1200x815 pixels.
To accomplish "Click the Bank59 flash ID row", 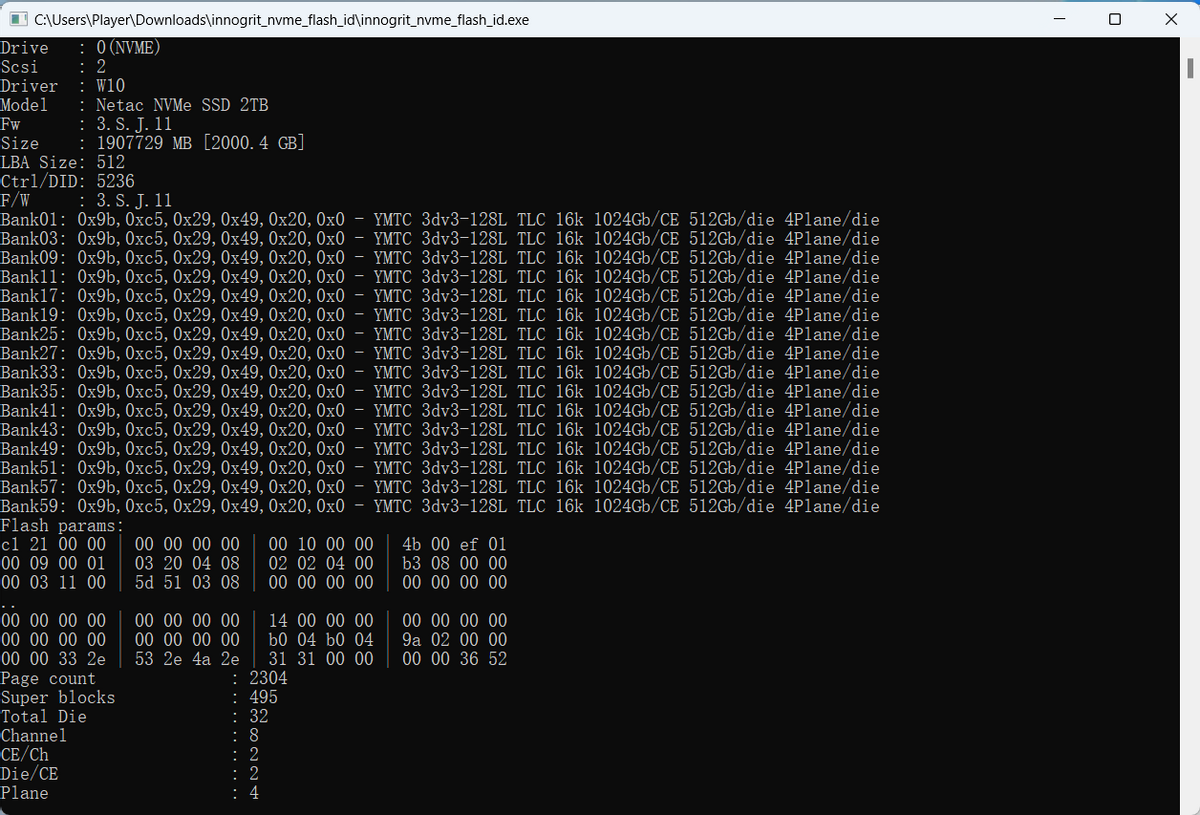I will pos(440,506).
